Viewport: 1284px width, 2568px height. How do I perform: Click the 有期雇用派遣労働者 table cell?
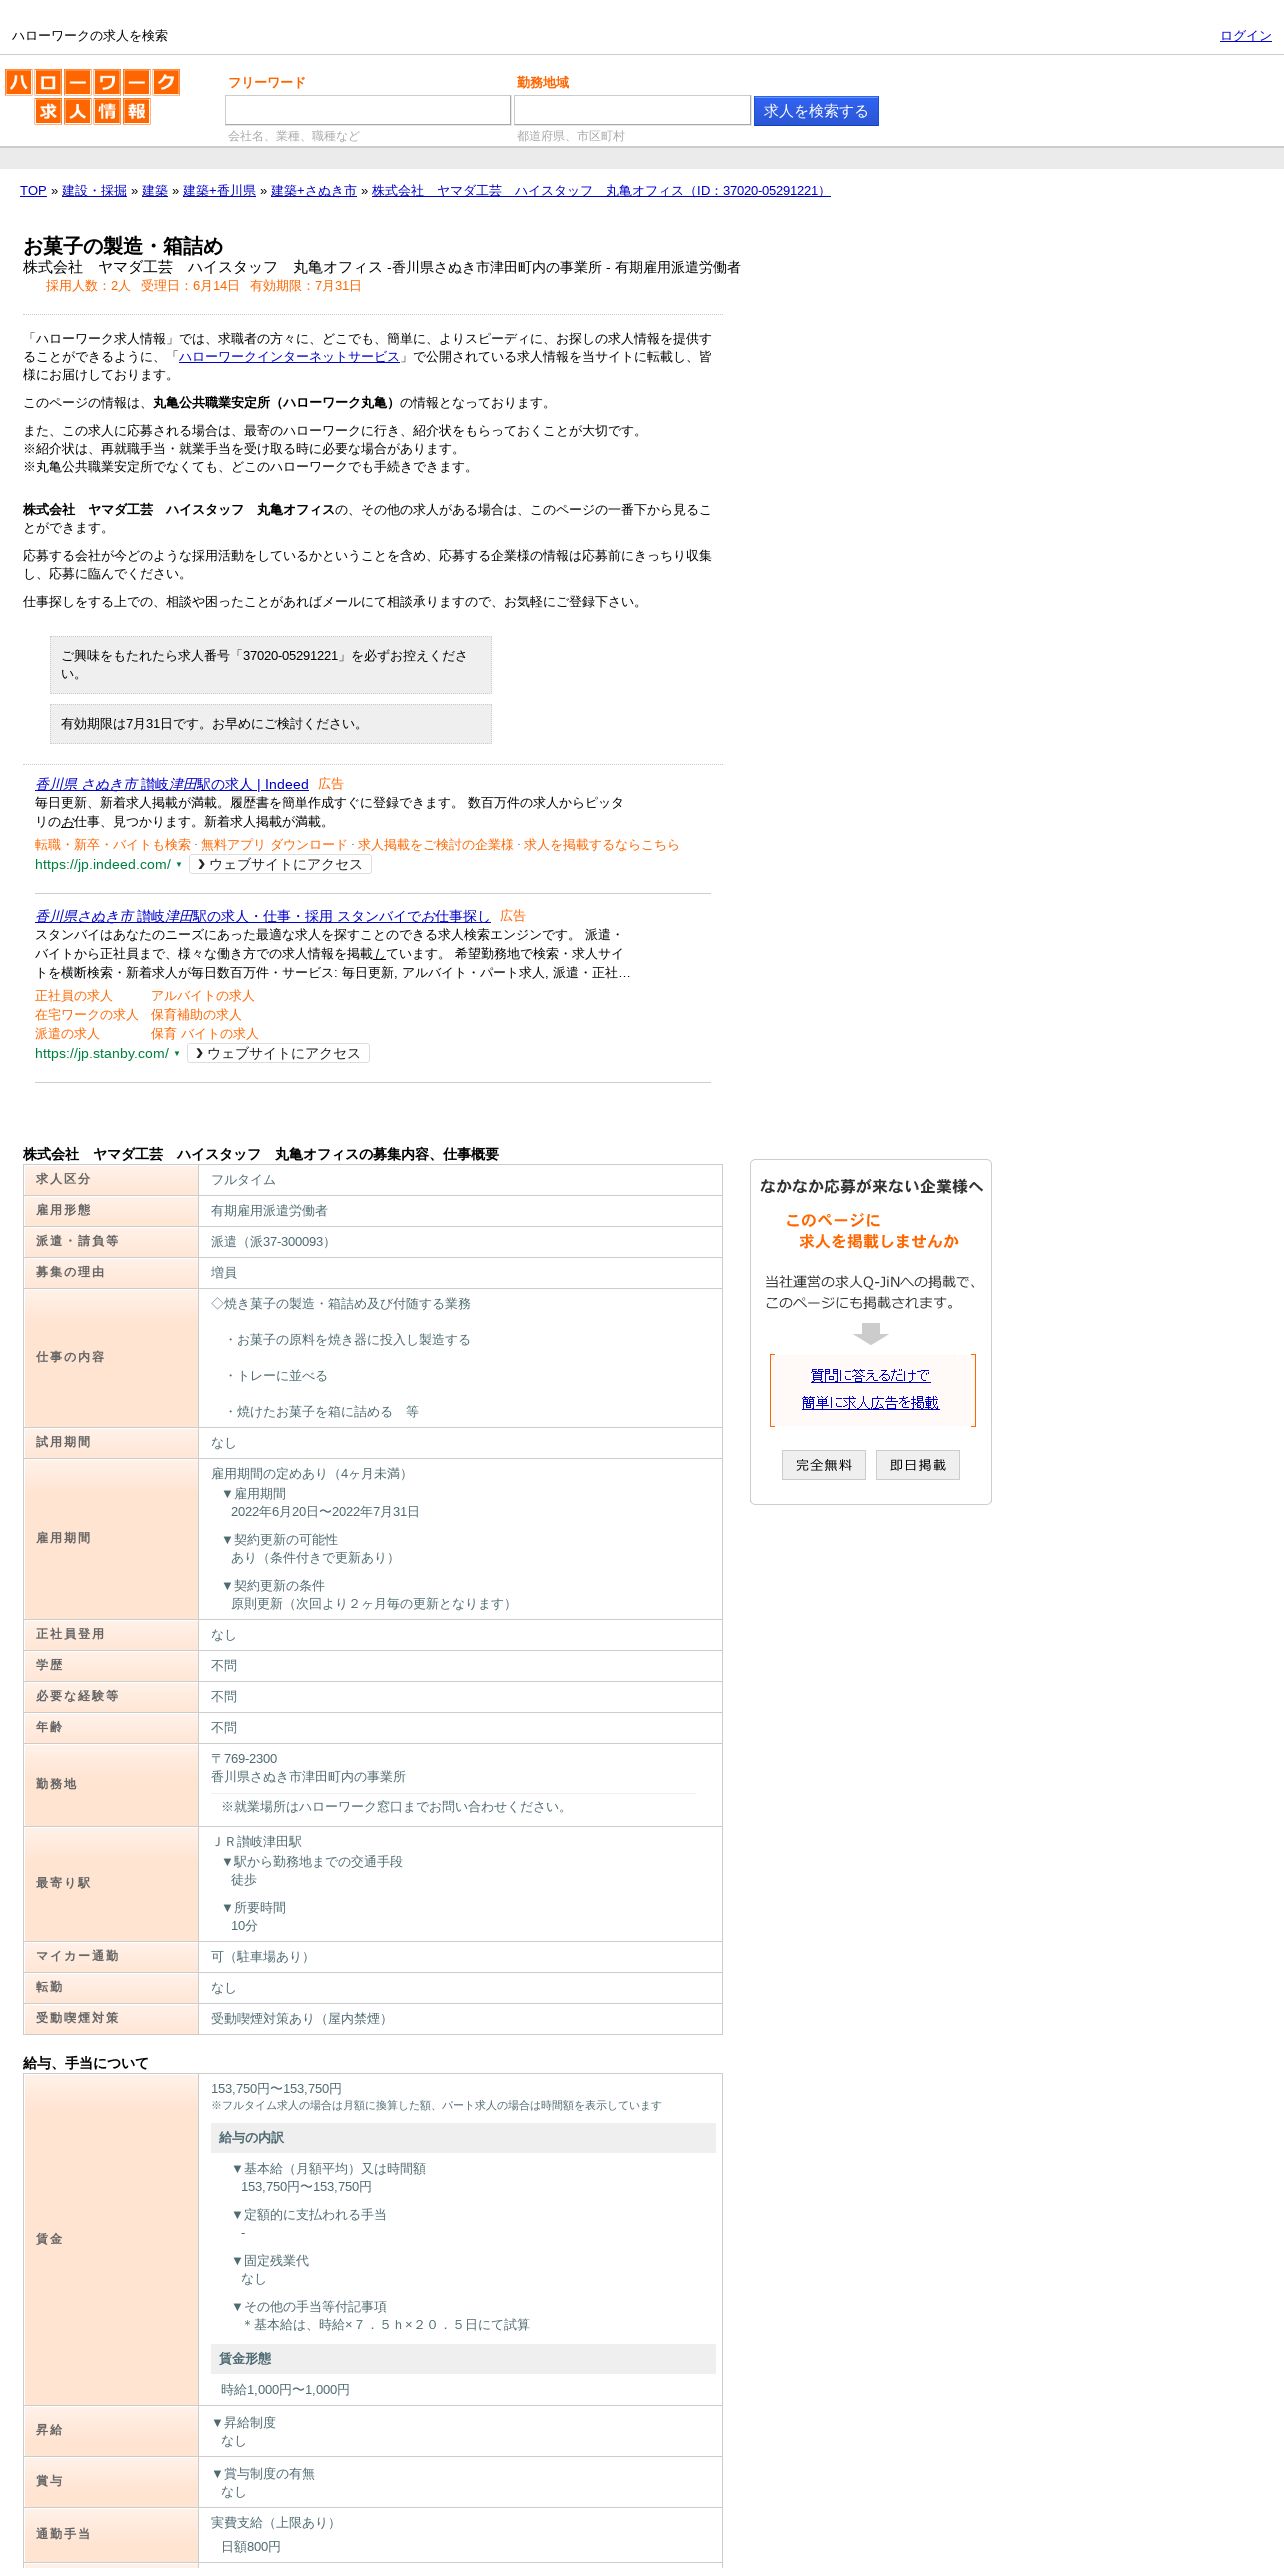(460, 1211)
